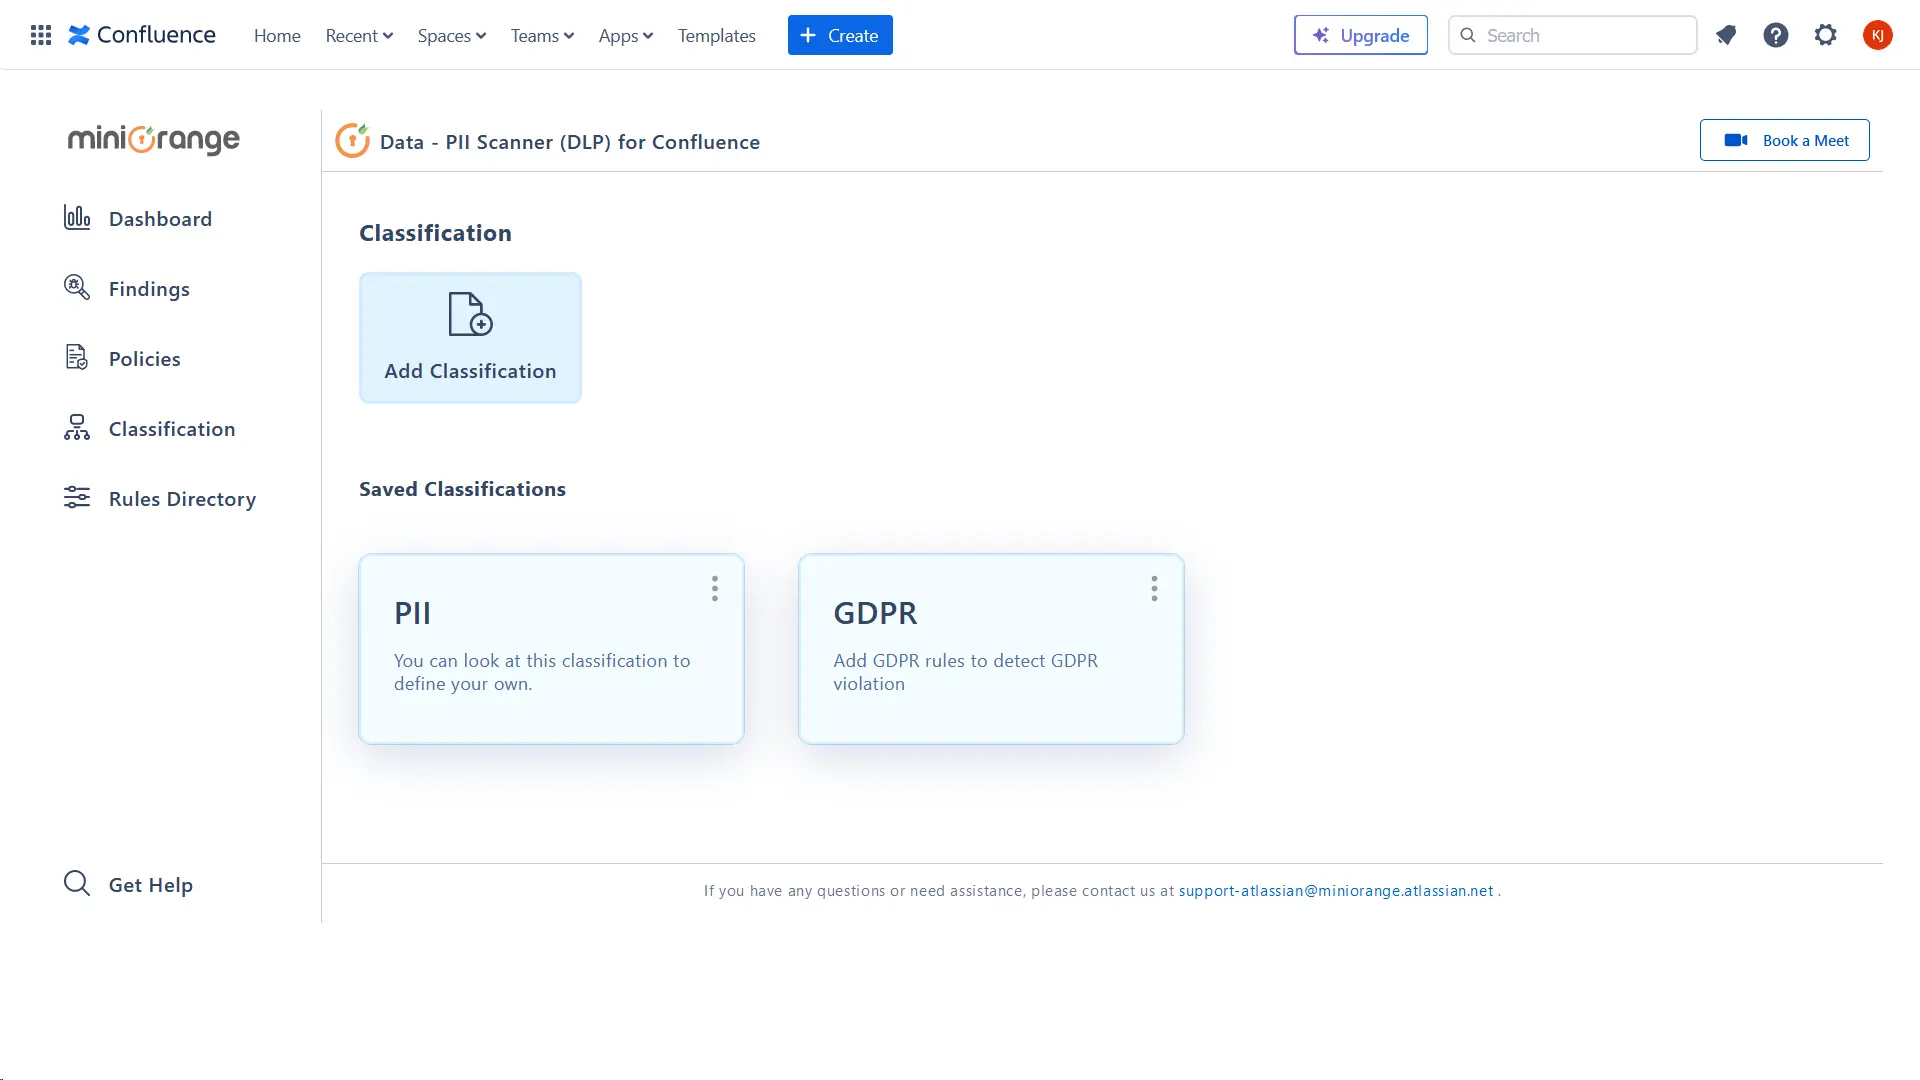Open the KJ user profile avatar
Image resolution: width=1920 pixels, height=1080 pixels.
[1877, 35]
